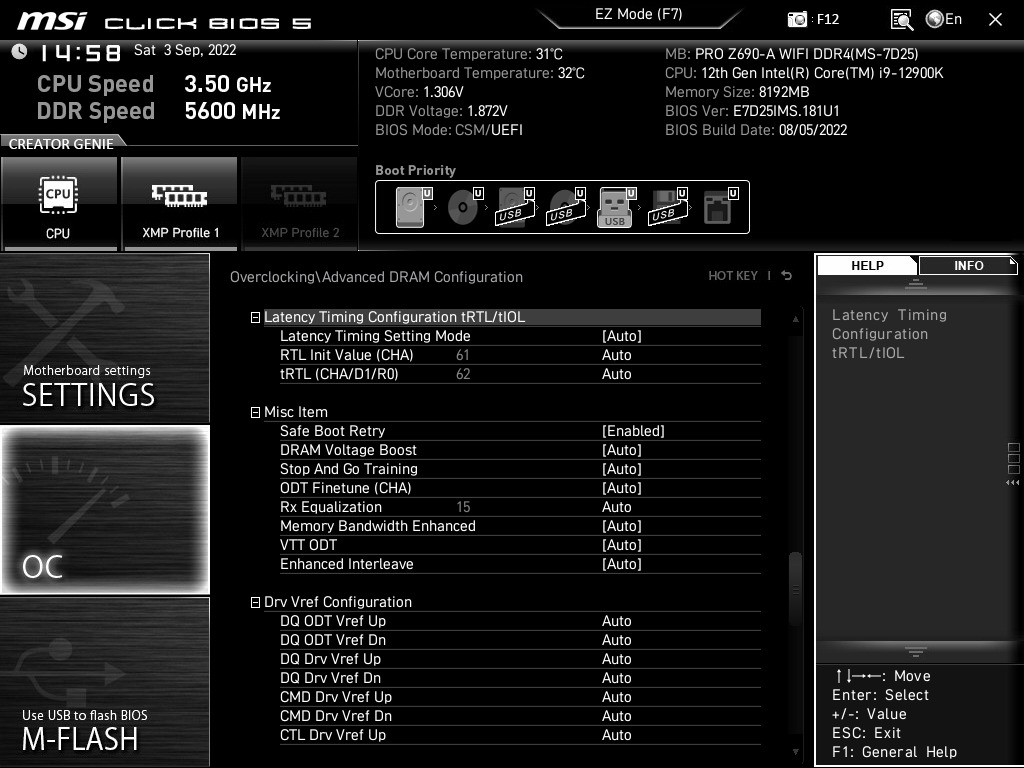Image resolution: width=1024 pixels, height=768 pixels.
Task: Change language via the globe En icon
Action: [944, 19]
